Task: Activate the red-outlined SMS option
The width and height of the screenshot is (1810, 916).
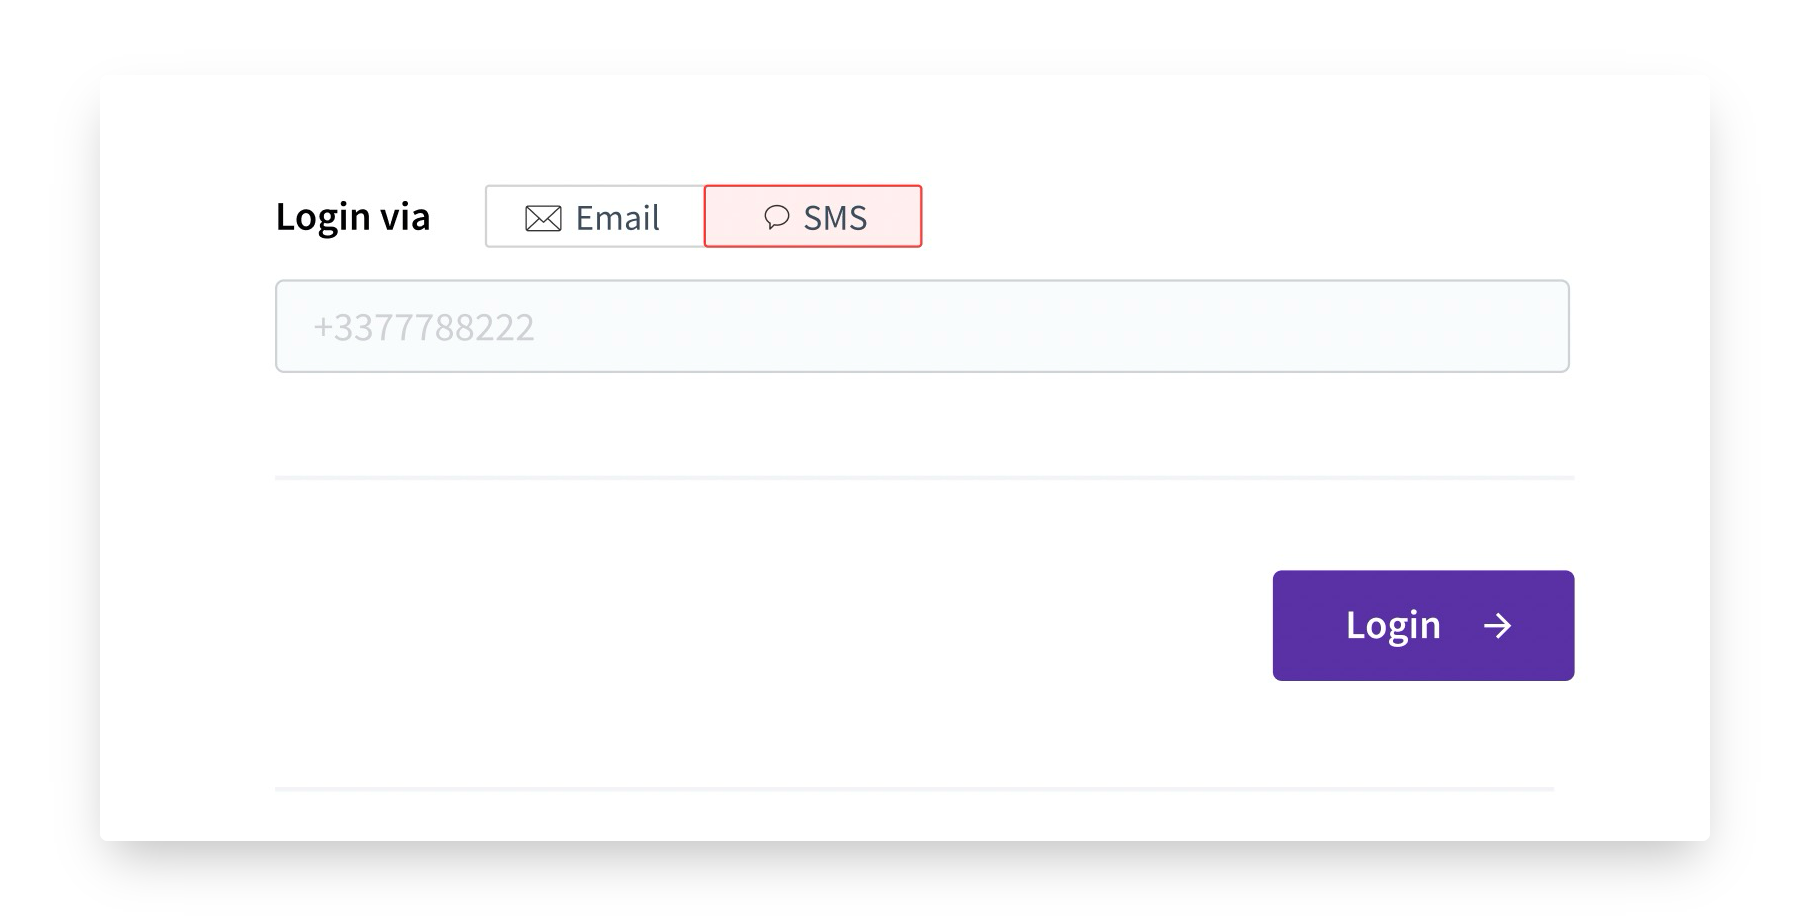Action: pos(813,217)
